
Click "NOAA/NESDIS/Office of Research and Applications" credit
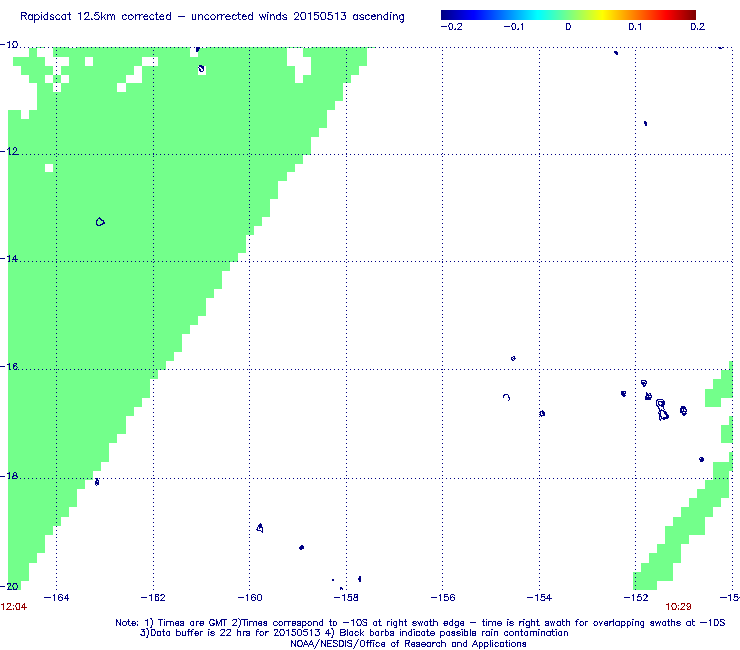408,644
